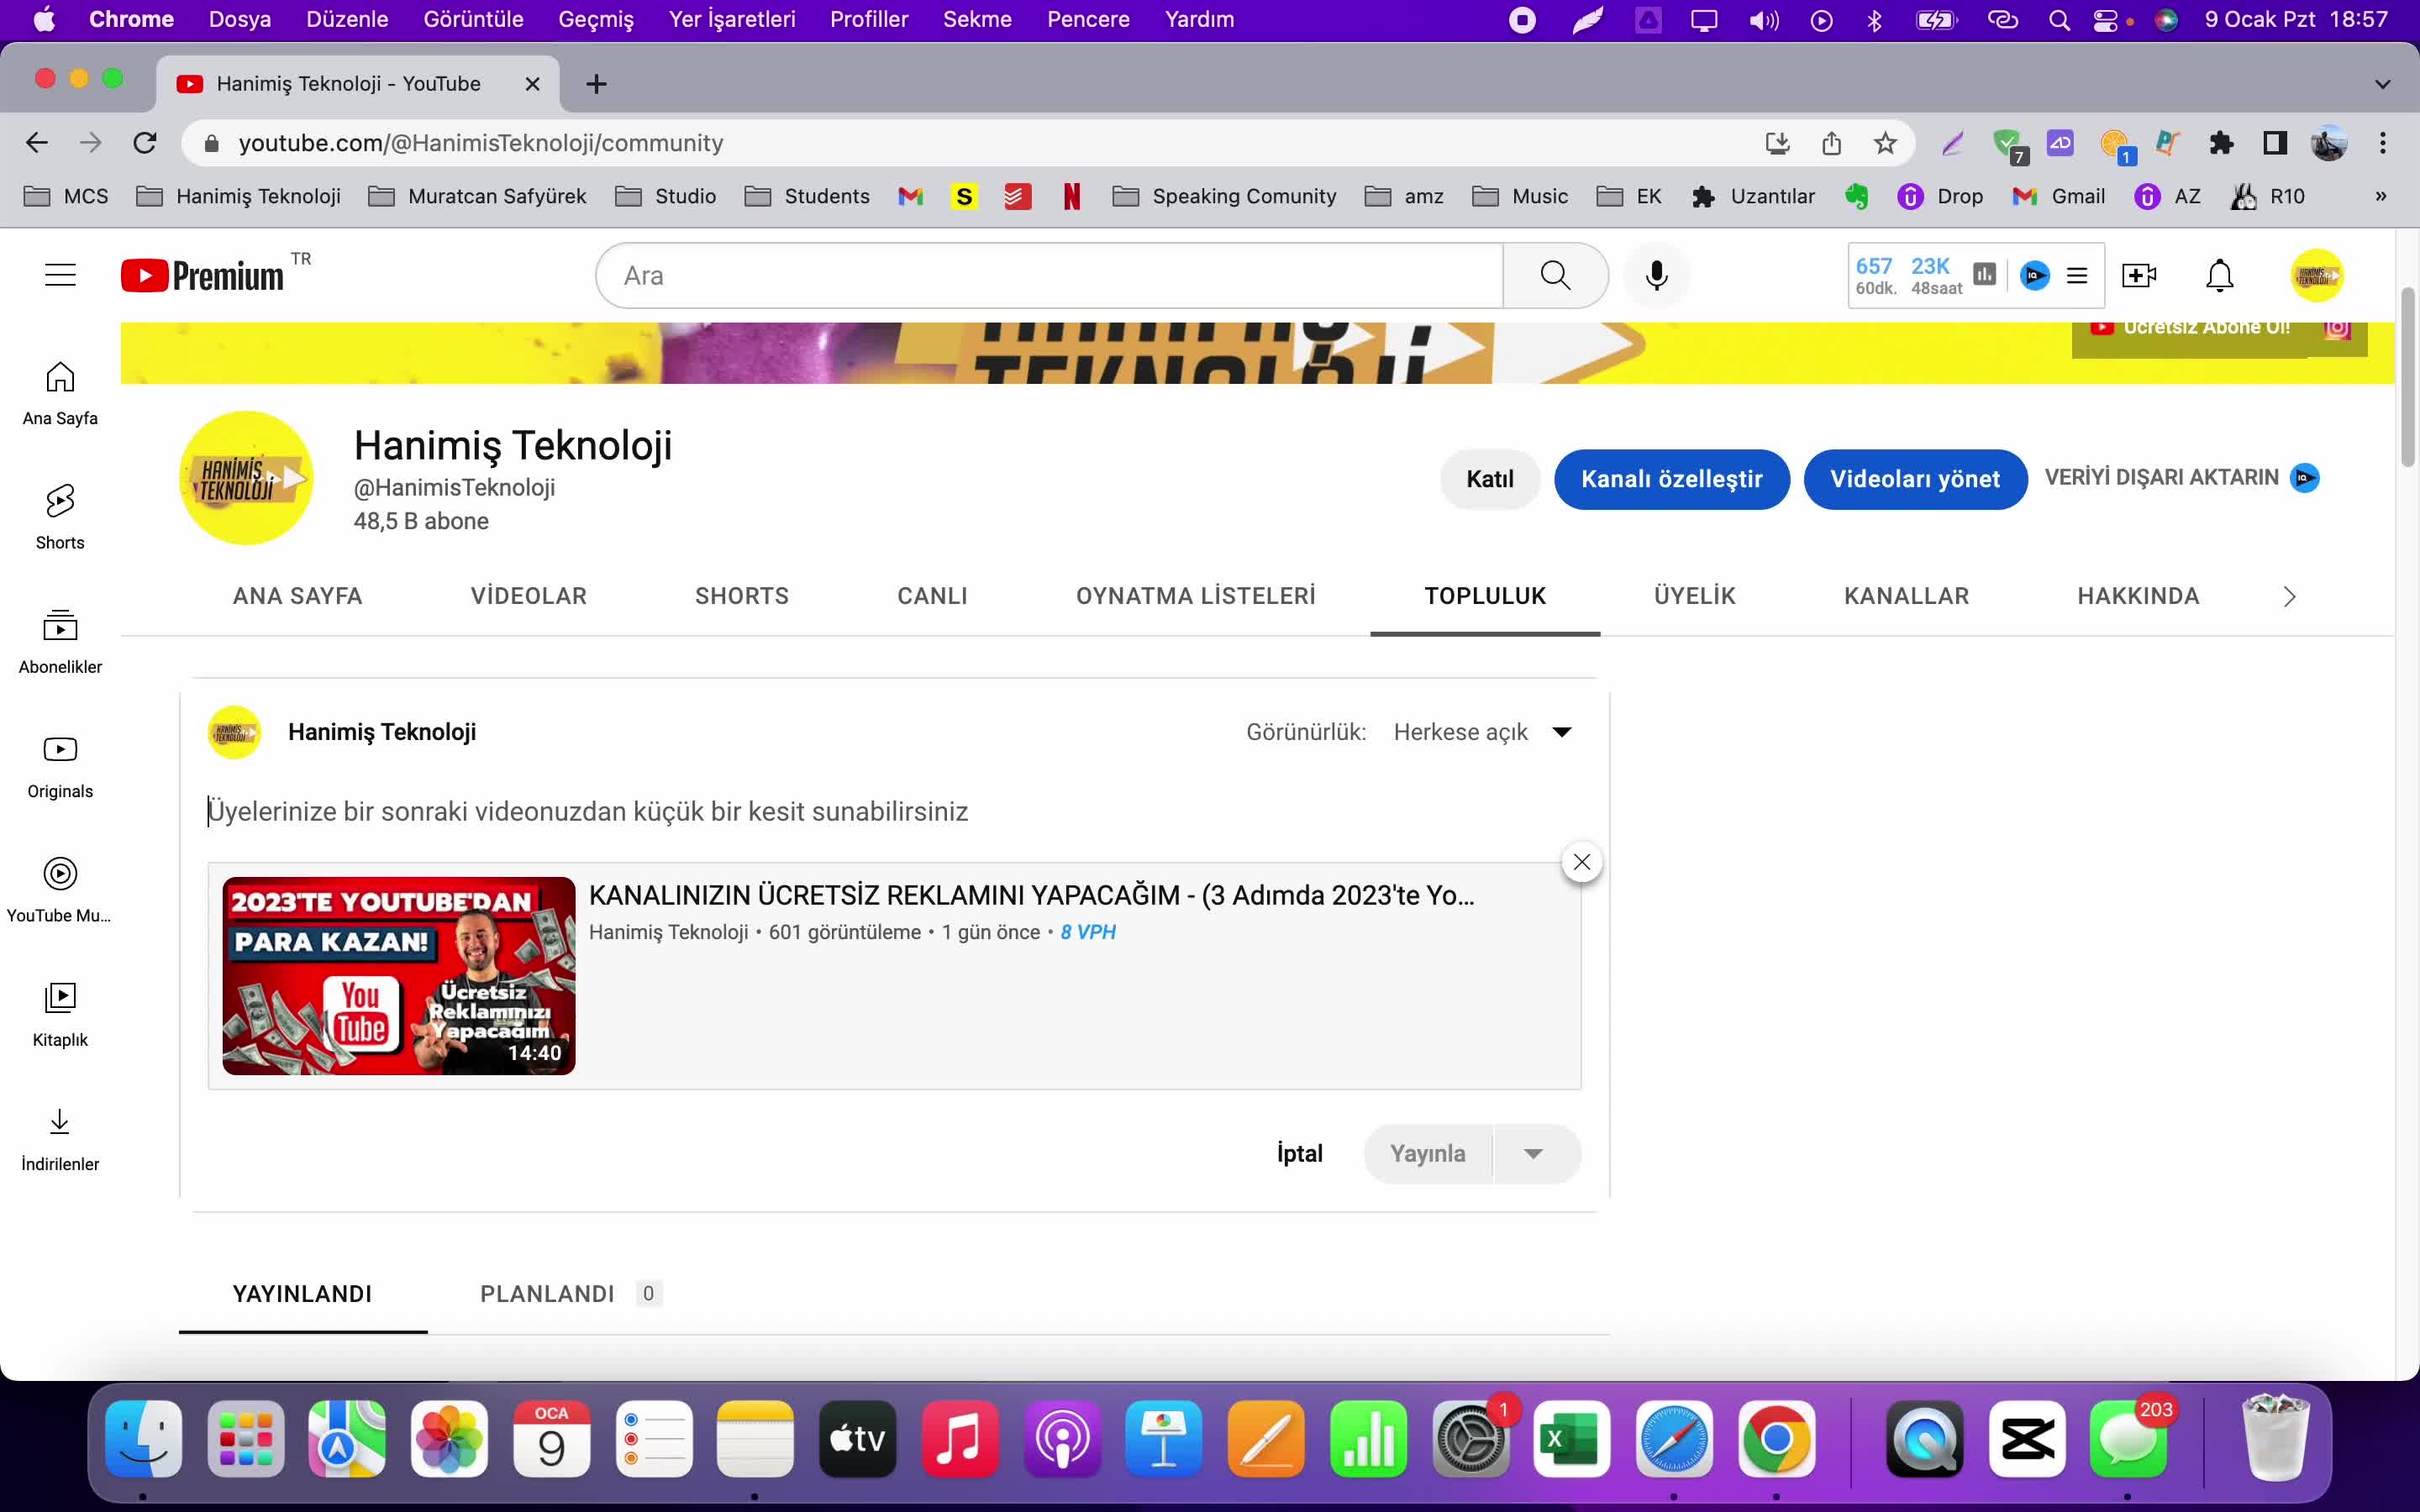Open Safari from the Dock
This screenshot has height=1512, width=2420.
click(x=1674, y=1440)
